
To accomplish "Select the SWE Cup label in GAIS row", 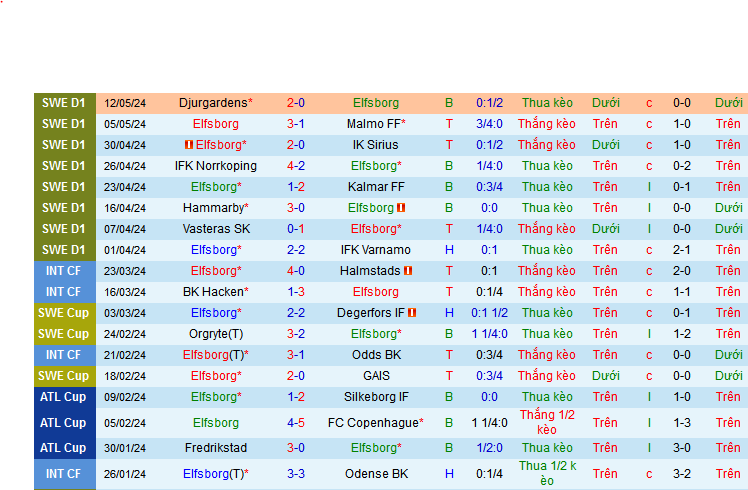I will (x=64, y=376).
